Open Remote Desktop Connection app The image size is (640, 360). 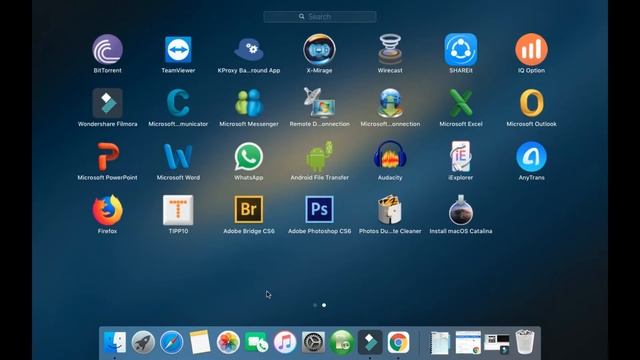tap(320, 103)
